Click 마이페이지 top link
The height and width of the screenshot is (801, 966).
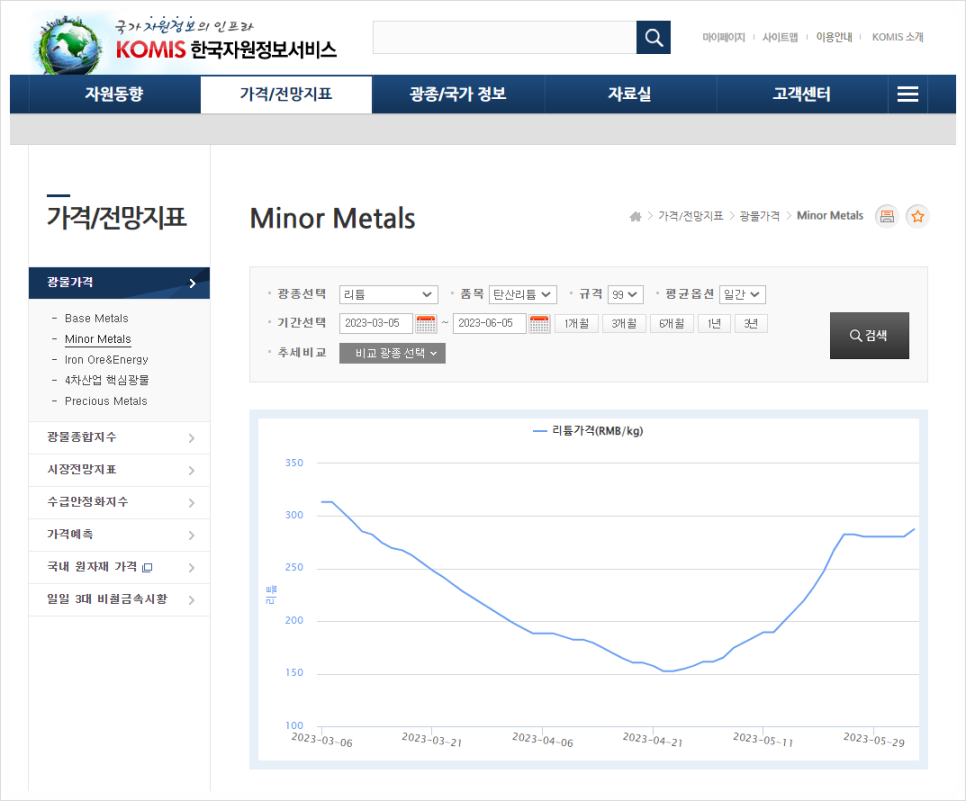[x=724, y=38]
